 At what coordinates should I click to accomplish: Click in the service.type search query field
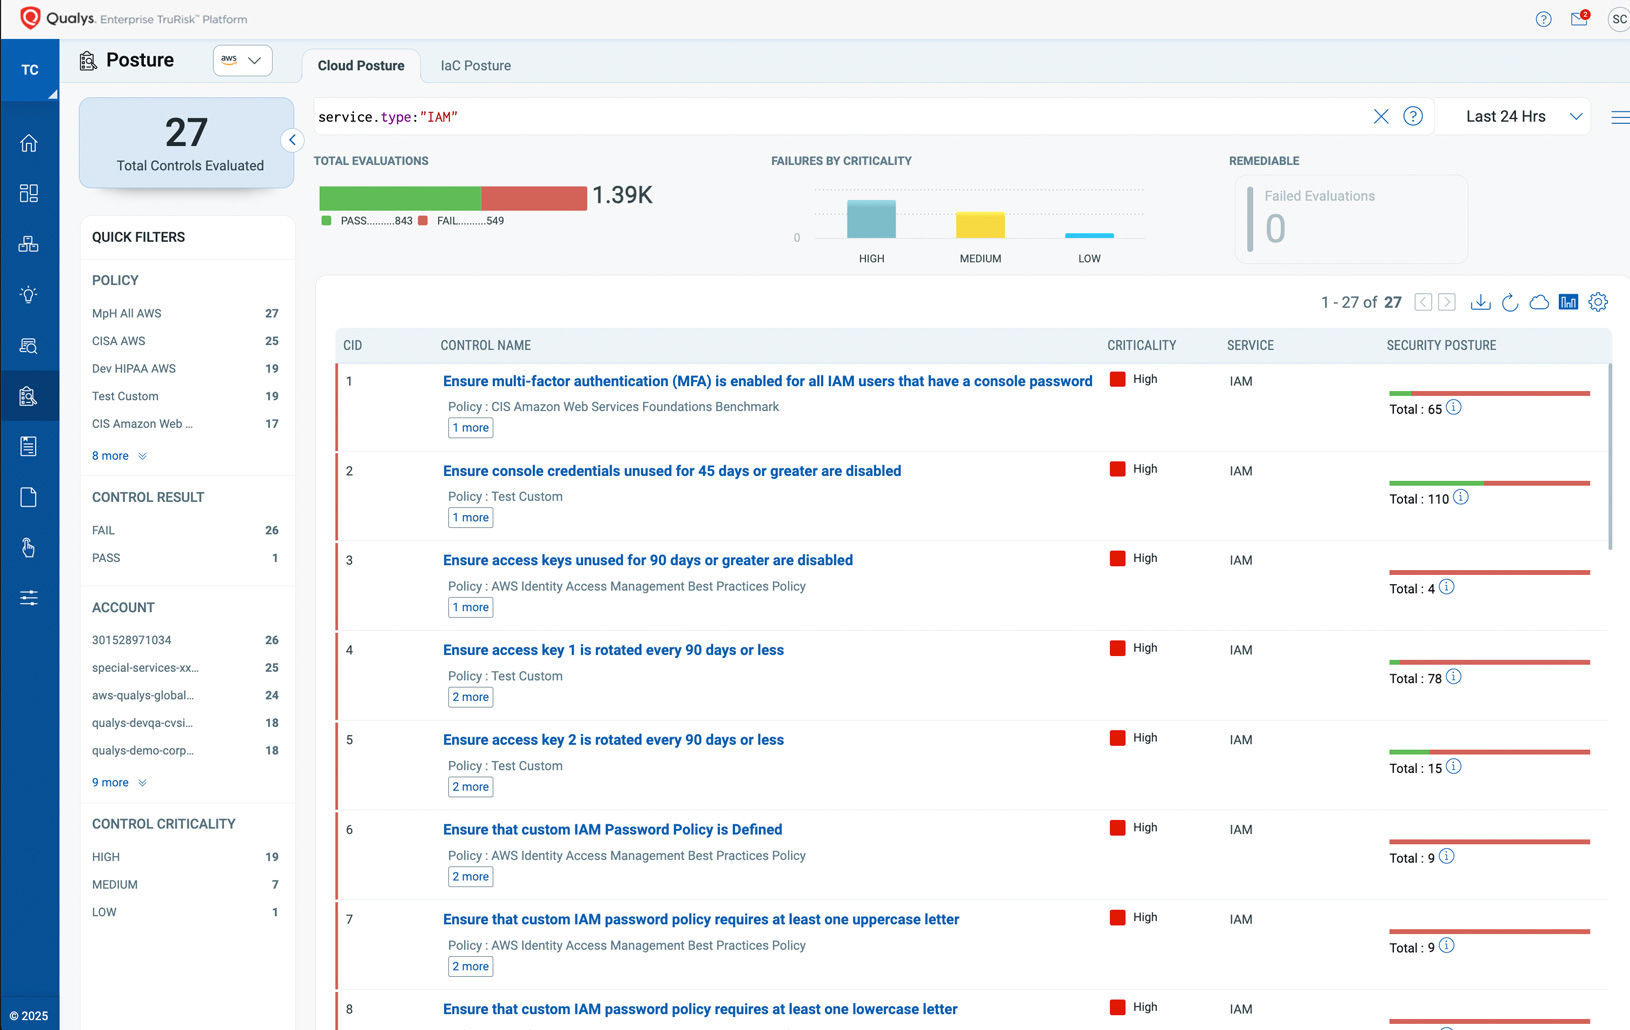[840, 117]
